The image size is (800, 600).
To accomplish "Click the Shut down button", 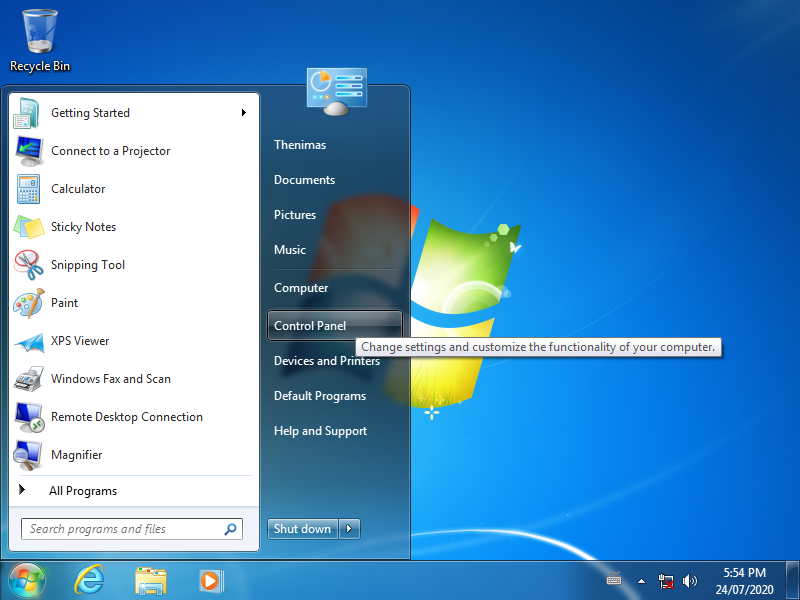I will click(x=303, y=529).
